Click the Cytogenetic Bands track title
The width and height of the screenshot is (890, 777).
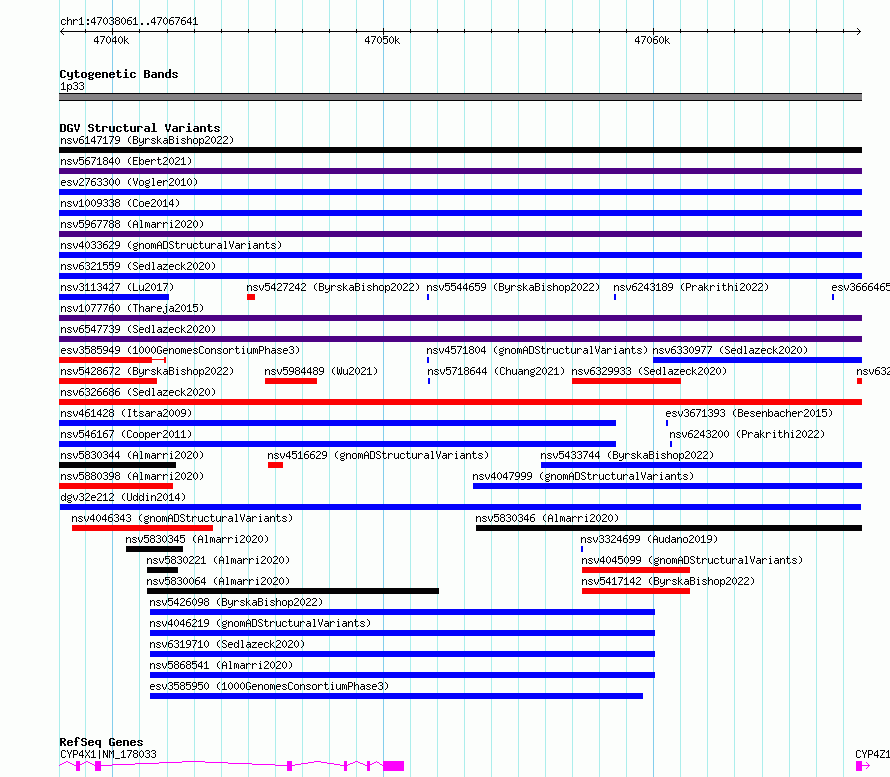(119, 74)
